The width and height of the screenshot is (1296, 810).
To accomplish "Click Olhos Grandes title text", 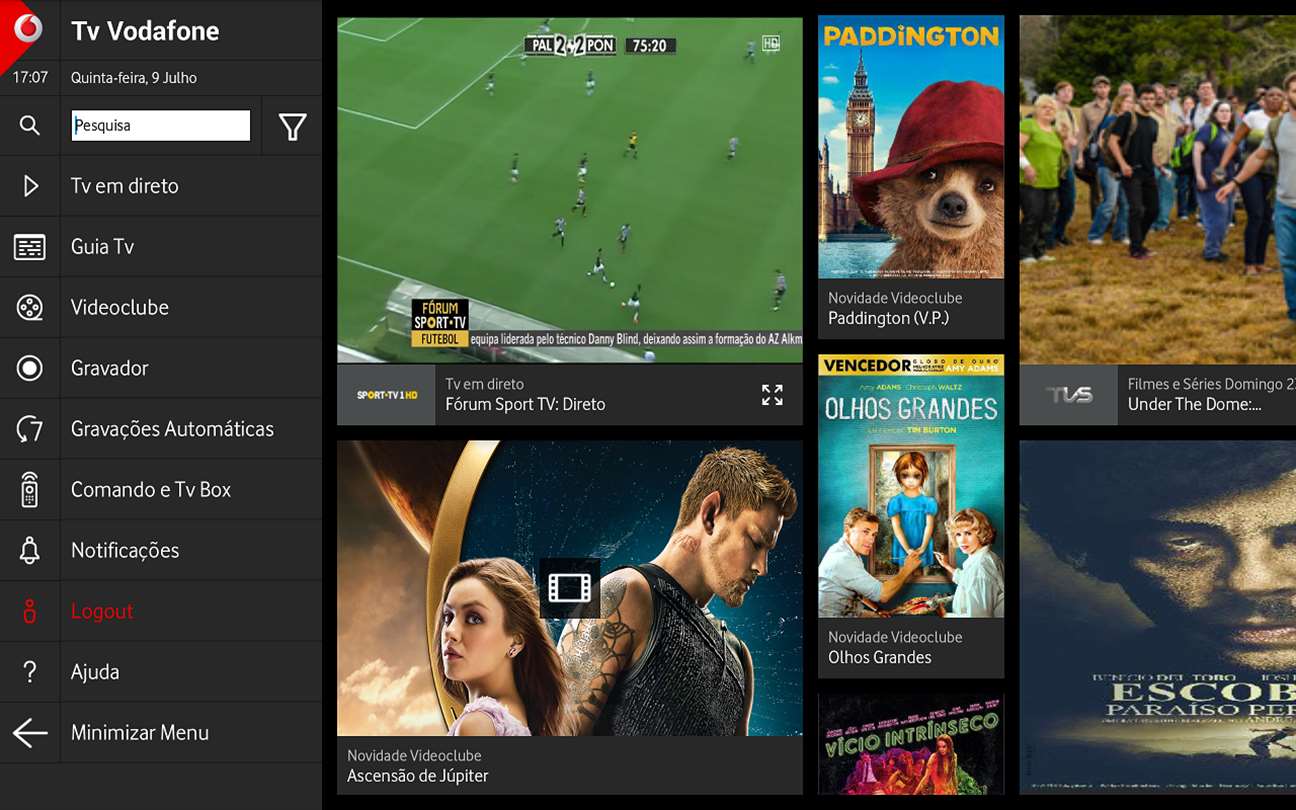I will [x=880, y=657].
